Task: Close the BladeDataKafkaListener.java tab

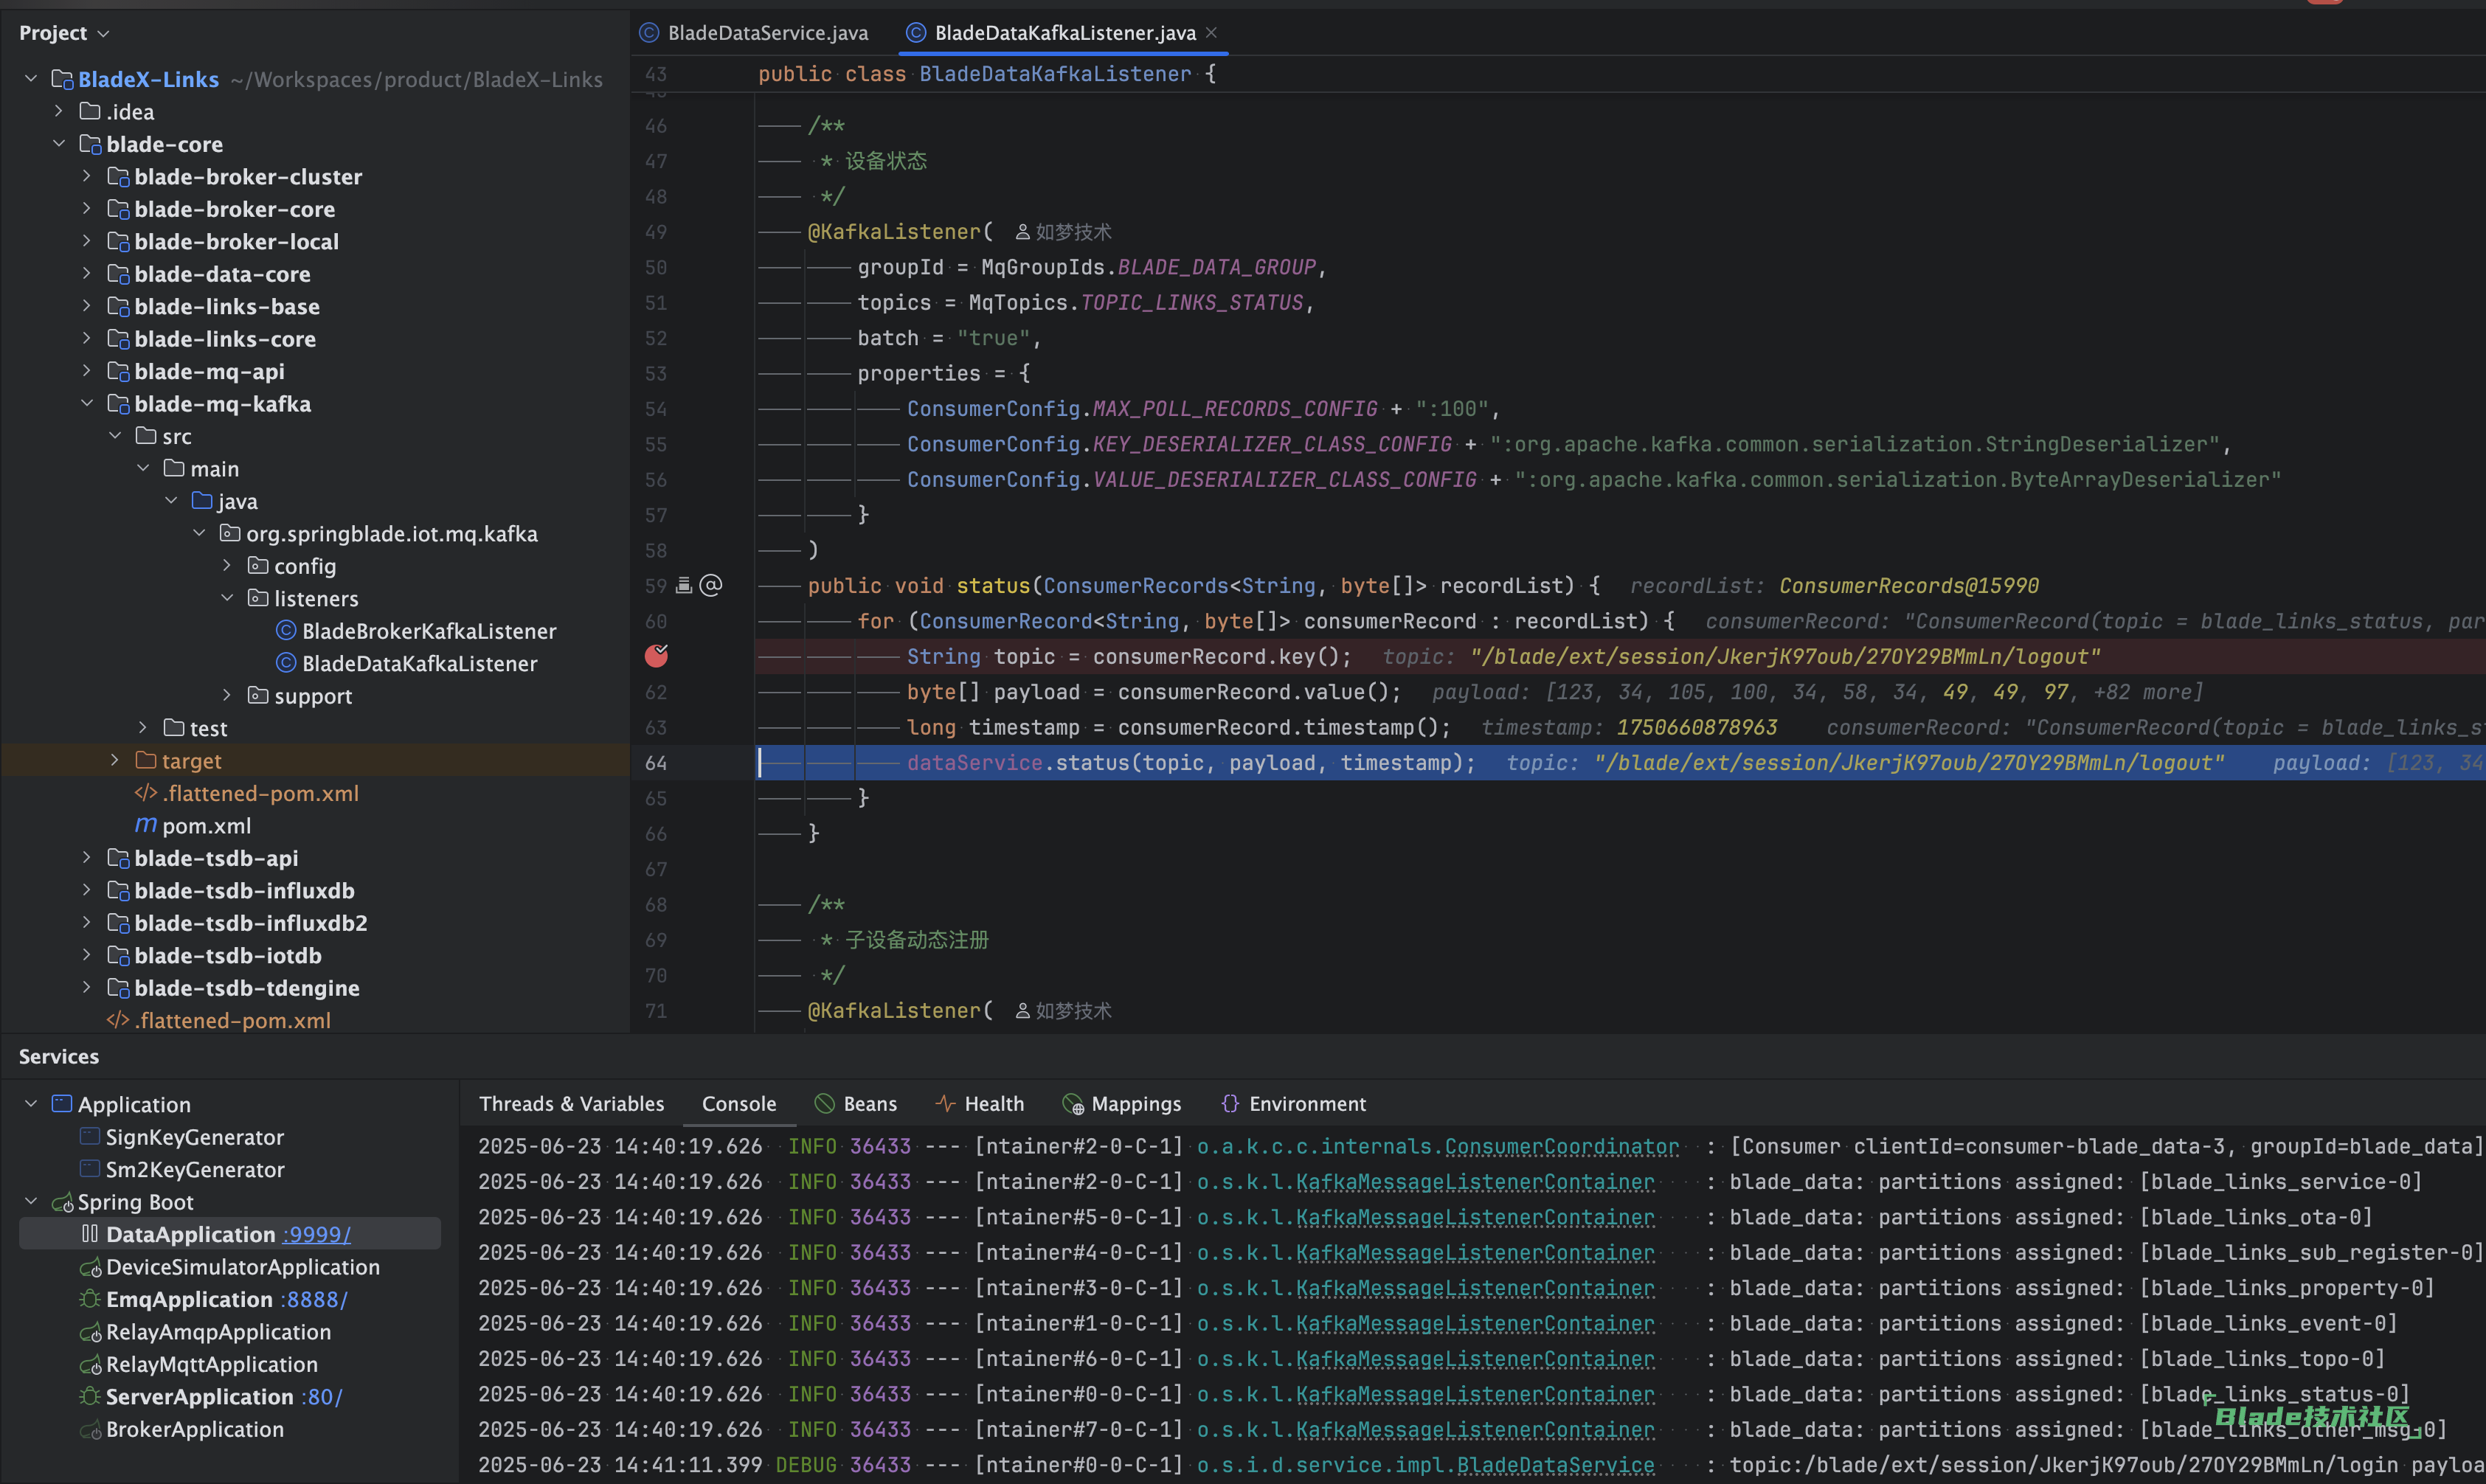Action: pos(1211,32)
